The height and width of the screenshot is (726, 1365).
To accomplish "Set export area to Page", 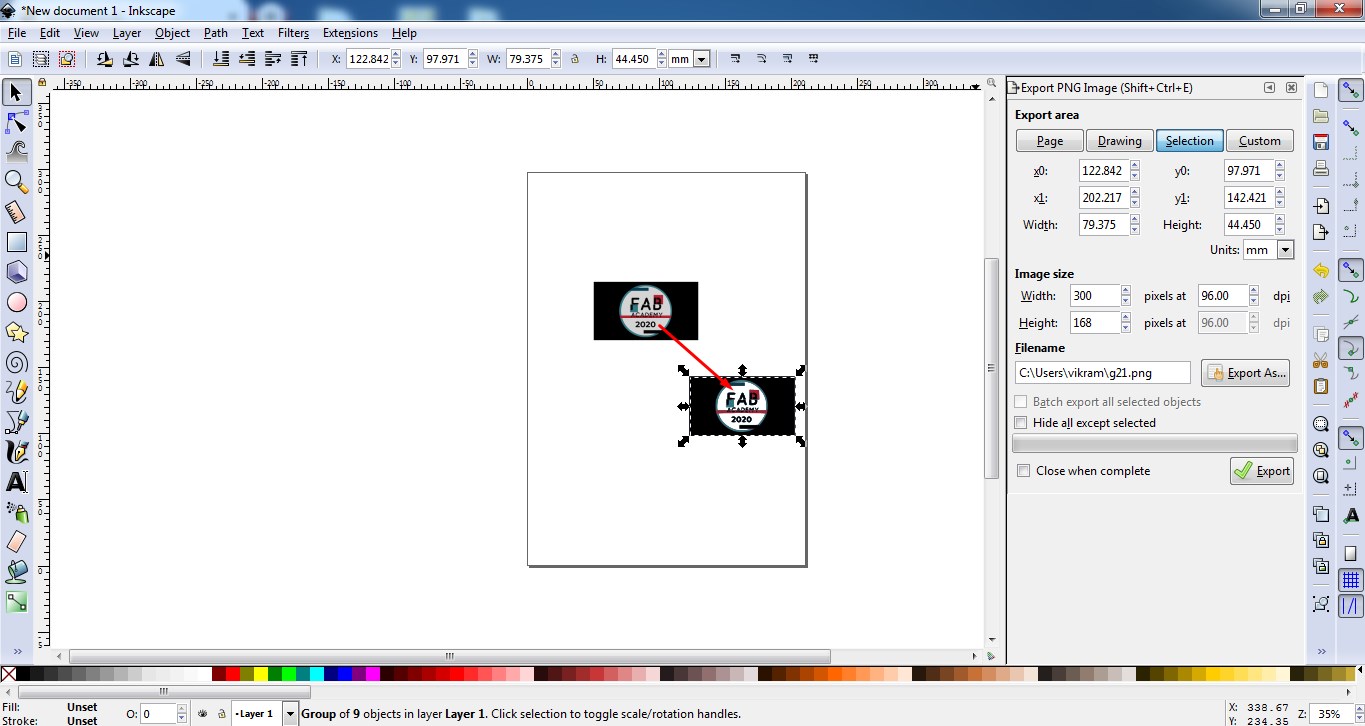I will click(1050, 141).
